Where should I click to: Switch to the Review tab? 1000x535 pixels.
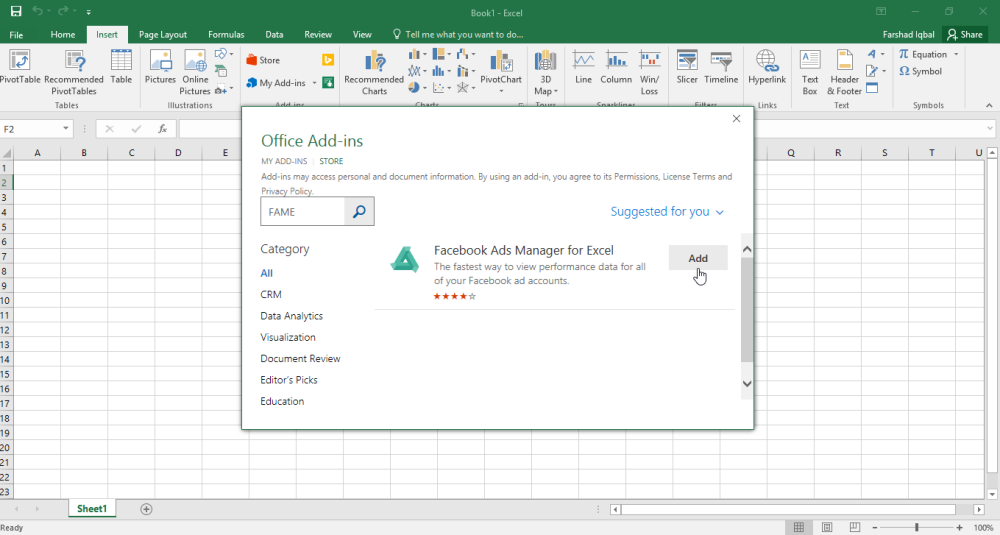point(318,34)
